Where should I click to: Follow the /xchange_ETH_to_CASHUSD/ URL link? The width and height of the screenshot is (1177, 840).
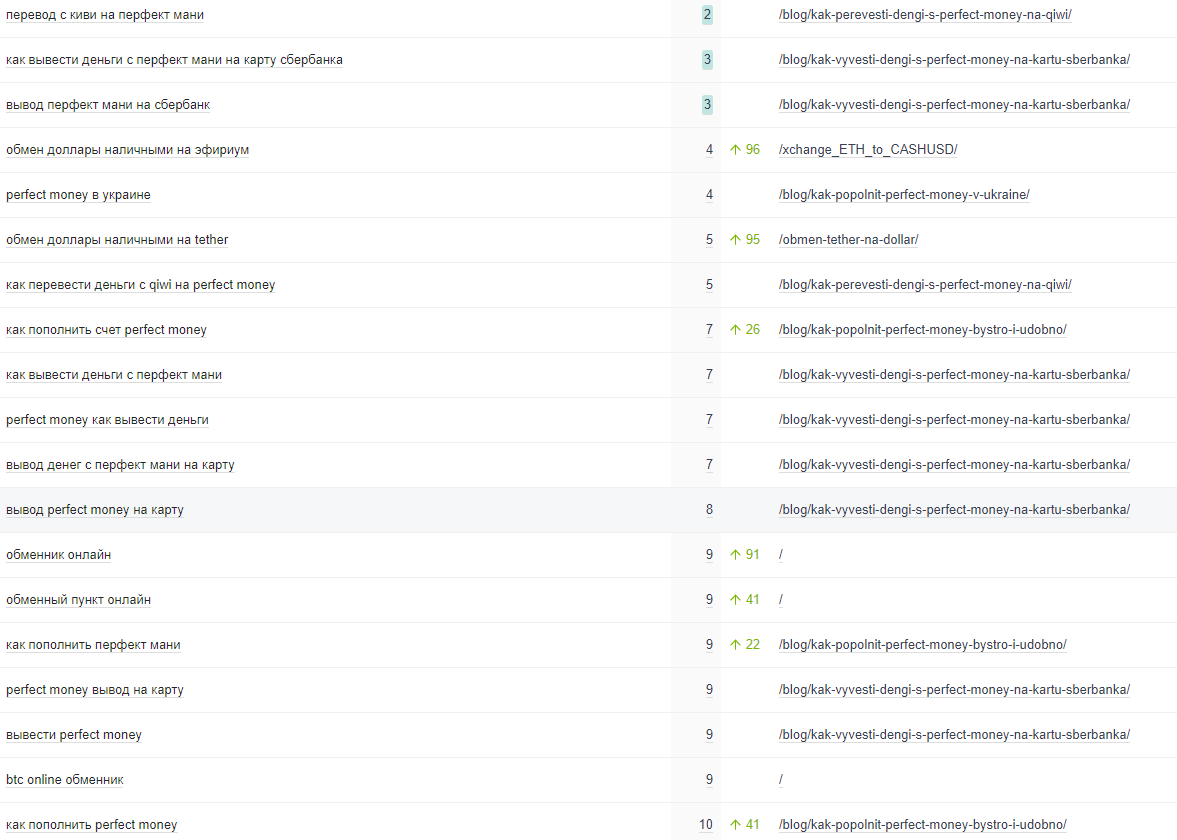pyautogui.click(x=868, y=150)
